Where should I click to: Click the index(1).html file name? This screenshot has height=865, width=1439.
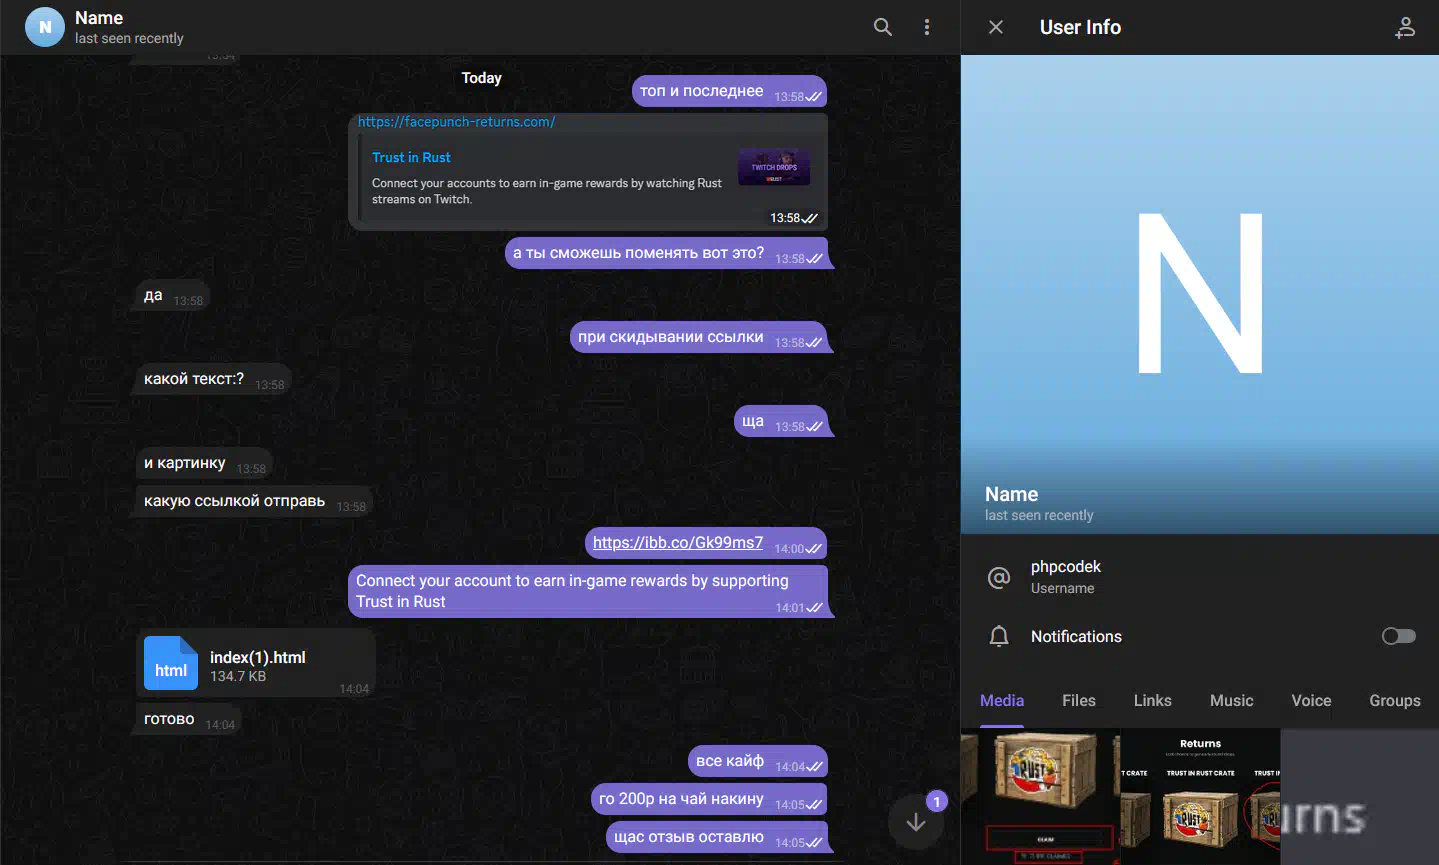click(x=257, y=657)
